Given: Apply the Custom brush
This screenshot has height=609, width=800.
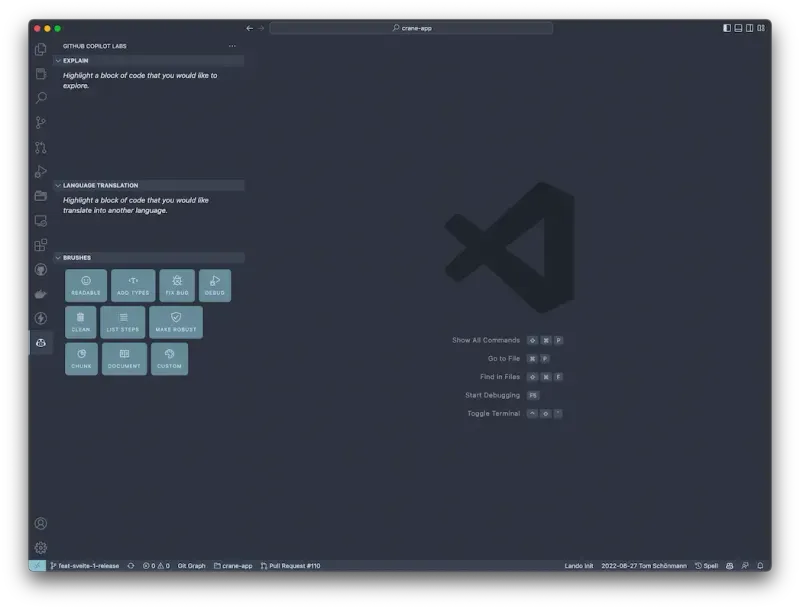Looking at the screenshot, I should point(169,359).
